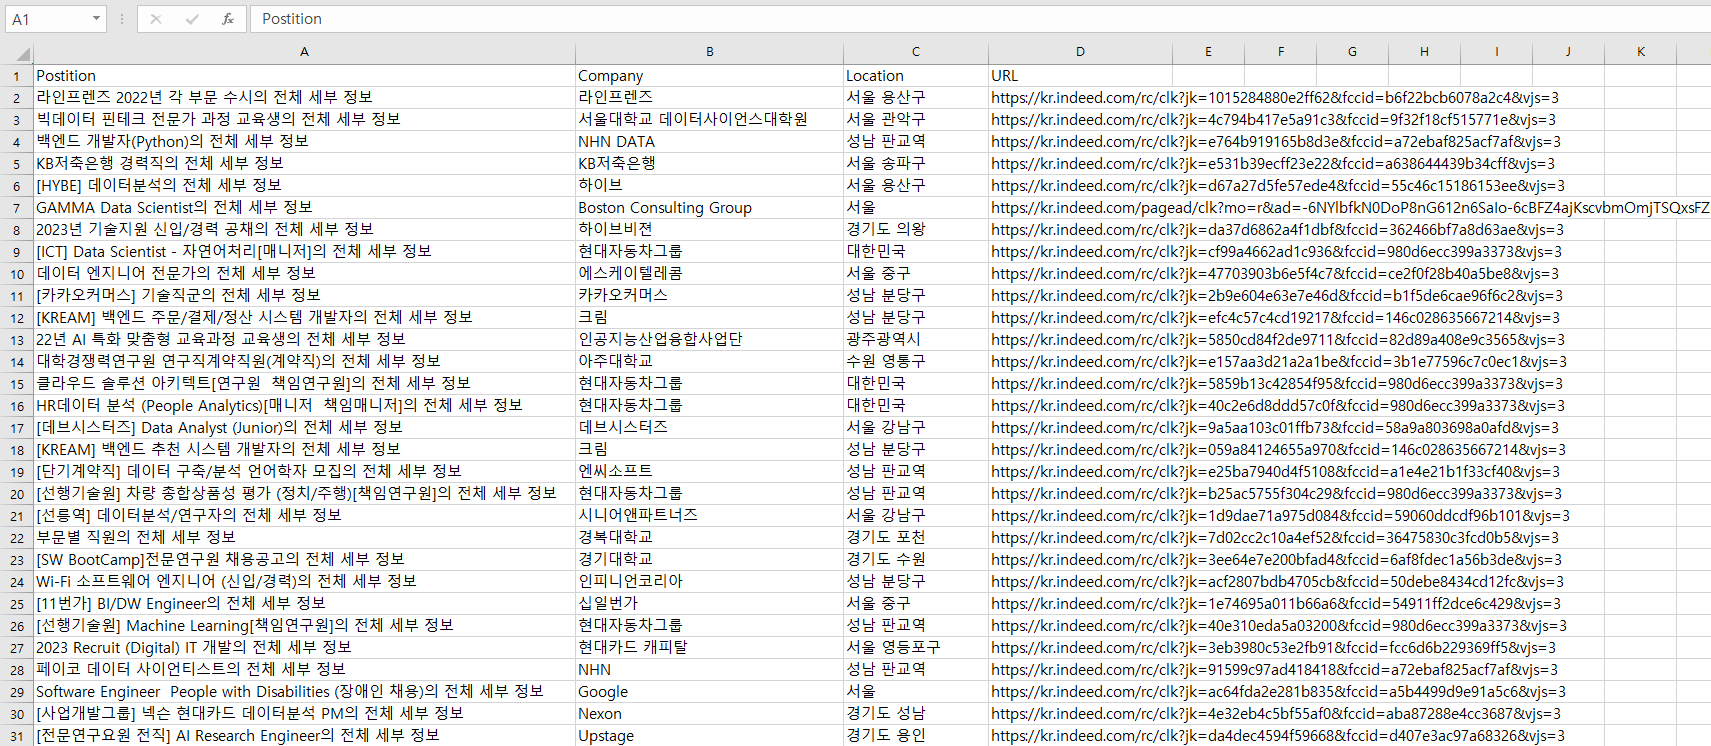
Task: Open the Insert Function fx icon
Action: [228, 19]
